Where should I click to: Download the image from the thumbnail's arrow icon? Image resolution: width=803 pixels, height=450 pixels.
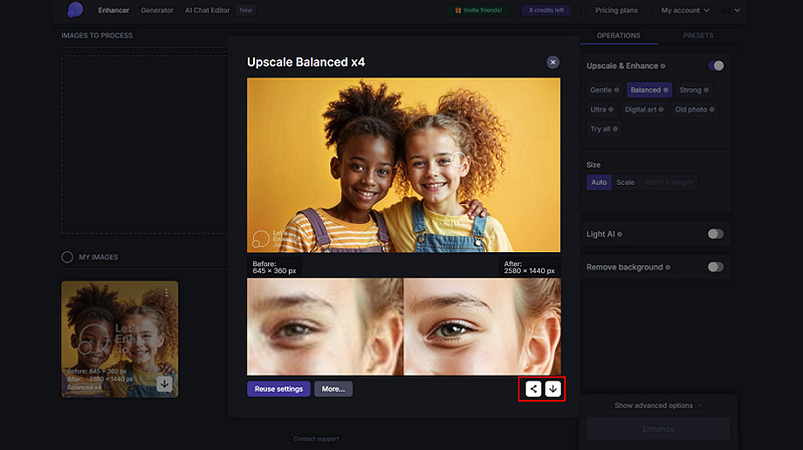(164, 383)
